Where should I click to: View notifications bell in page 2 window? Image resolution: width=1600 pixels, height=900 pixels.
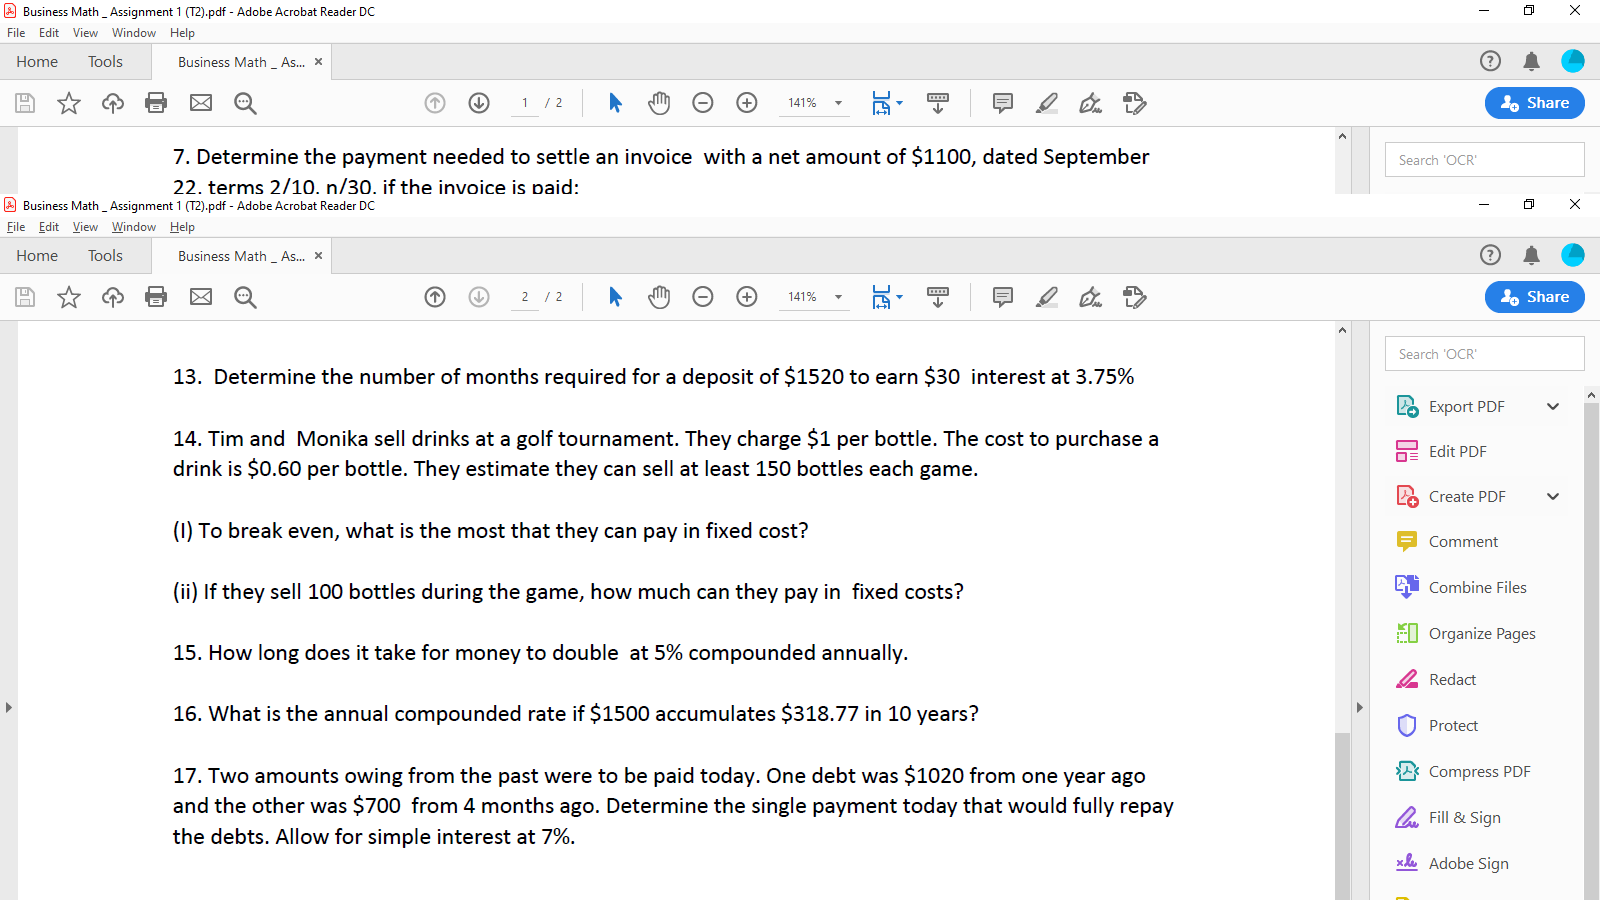[1531, 255]
